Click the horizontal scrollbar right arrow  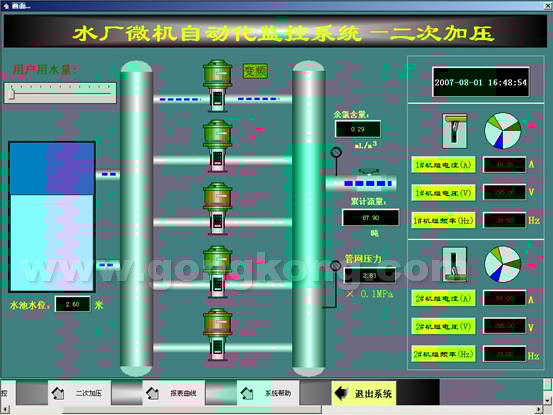[x=539, y=410]
